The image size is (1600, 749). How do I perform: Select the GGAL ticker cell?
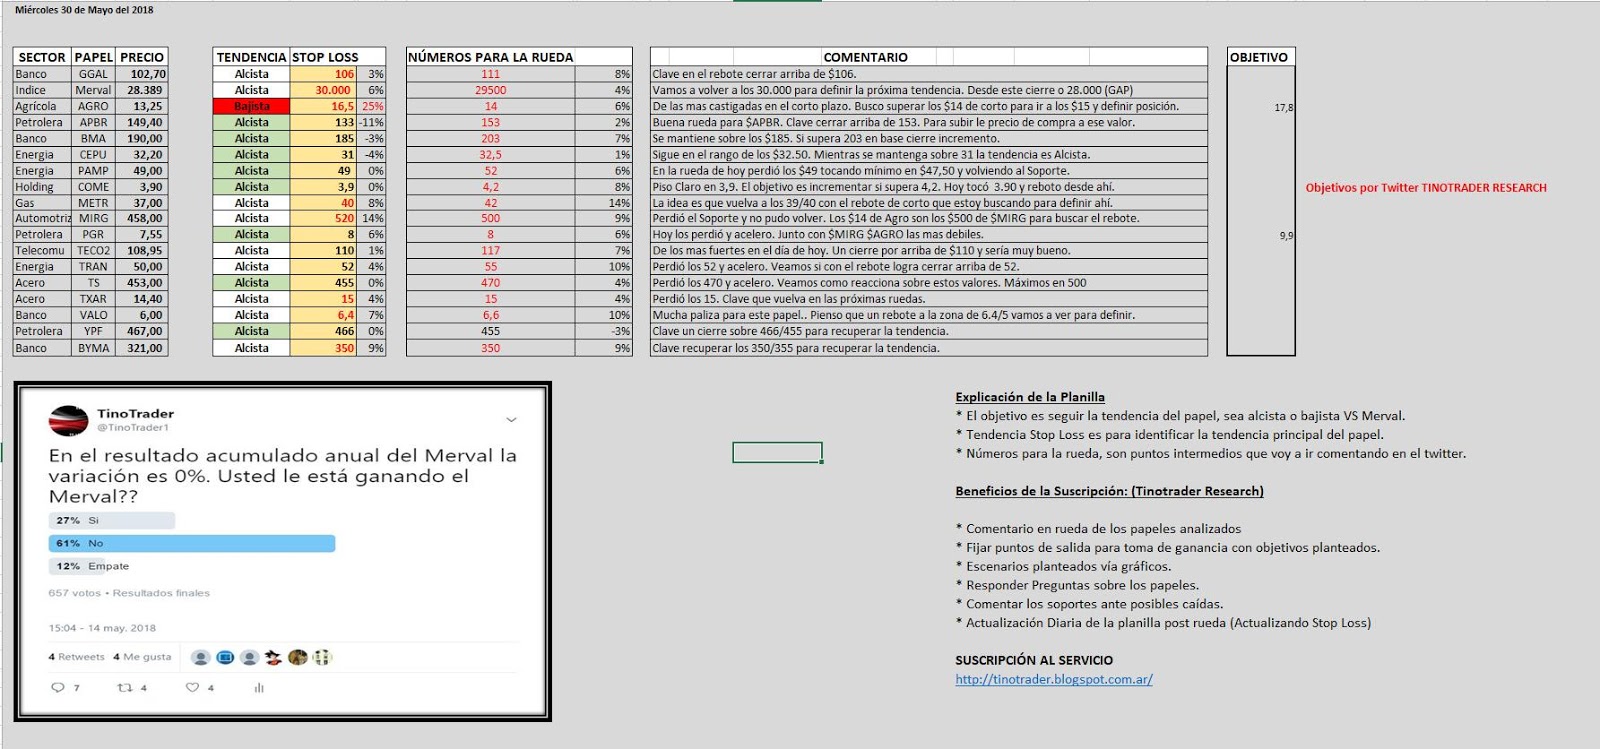[93, 74]
